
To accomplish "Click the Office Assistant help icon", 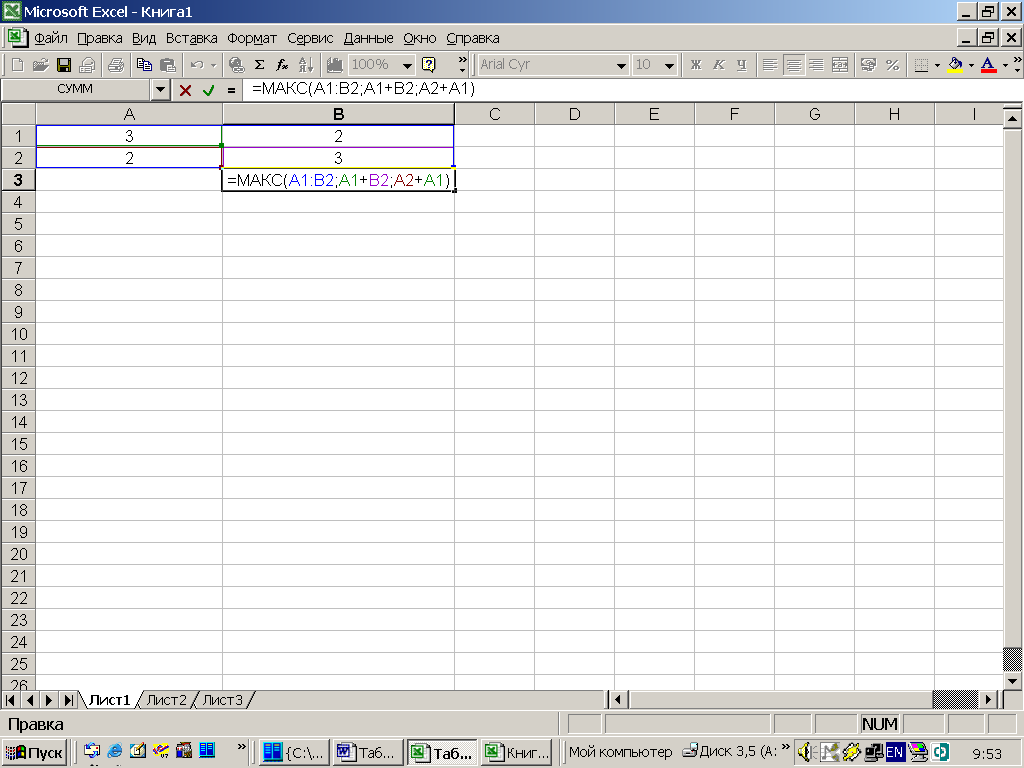I will click(429, 65).
